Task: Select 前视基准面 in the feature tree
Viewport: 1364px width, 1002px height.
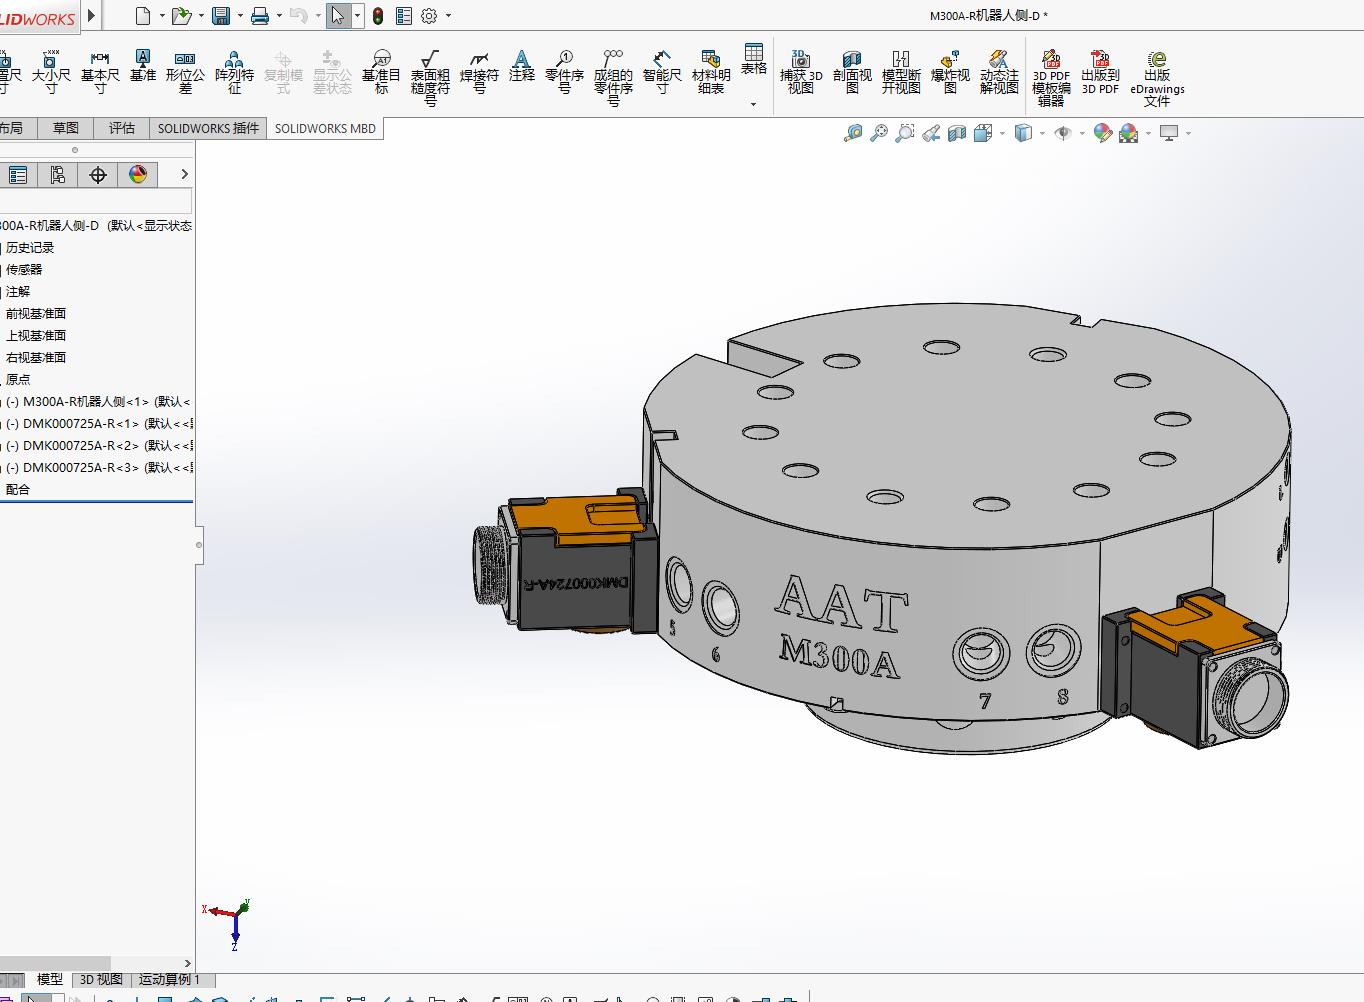Action: click(x=36, y=314)
